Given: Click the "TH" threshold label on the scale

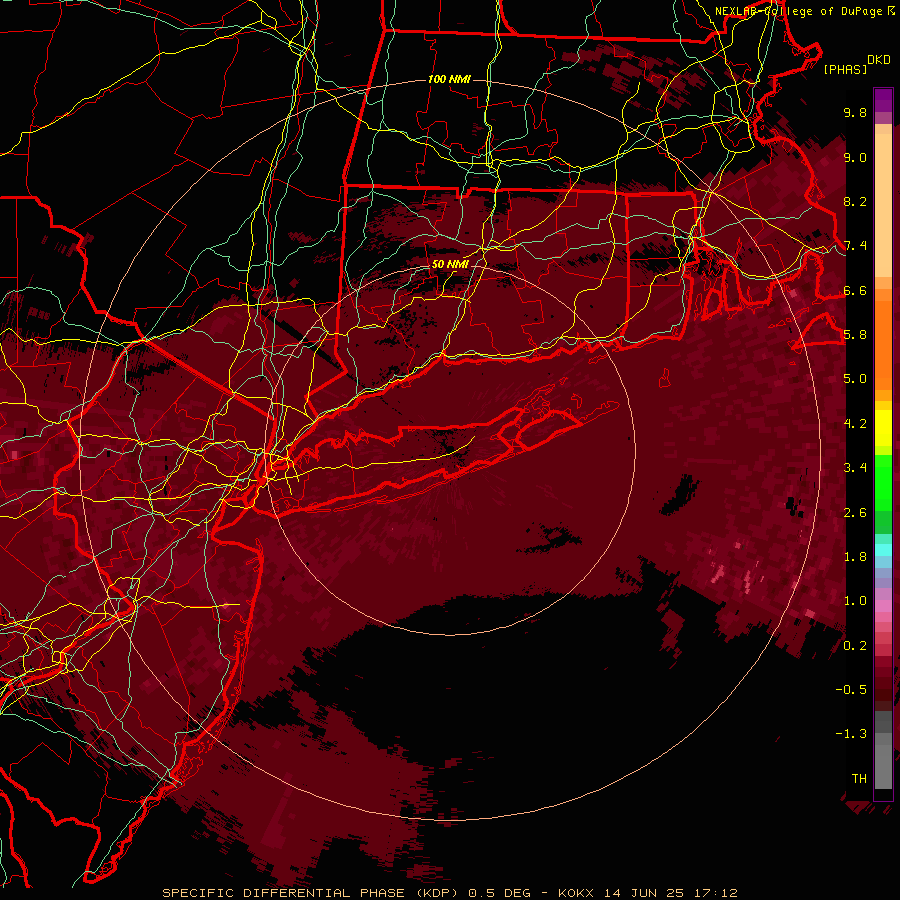Looking at the screenshot, I should pyautogui.click(x=859, y=779).
